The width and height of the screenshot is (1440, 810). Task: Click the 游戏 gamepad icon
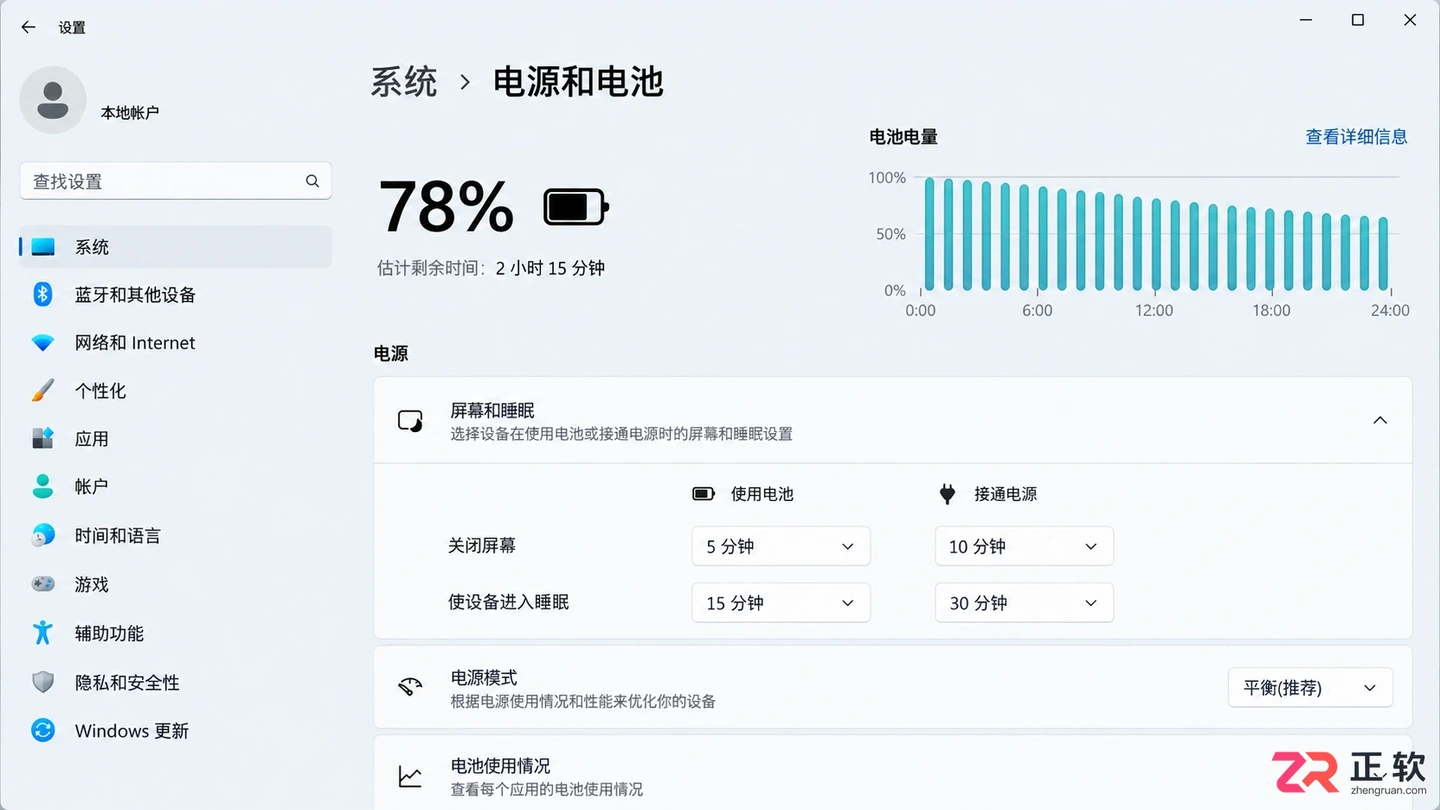43,584
